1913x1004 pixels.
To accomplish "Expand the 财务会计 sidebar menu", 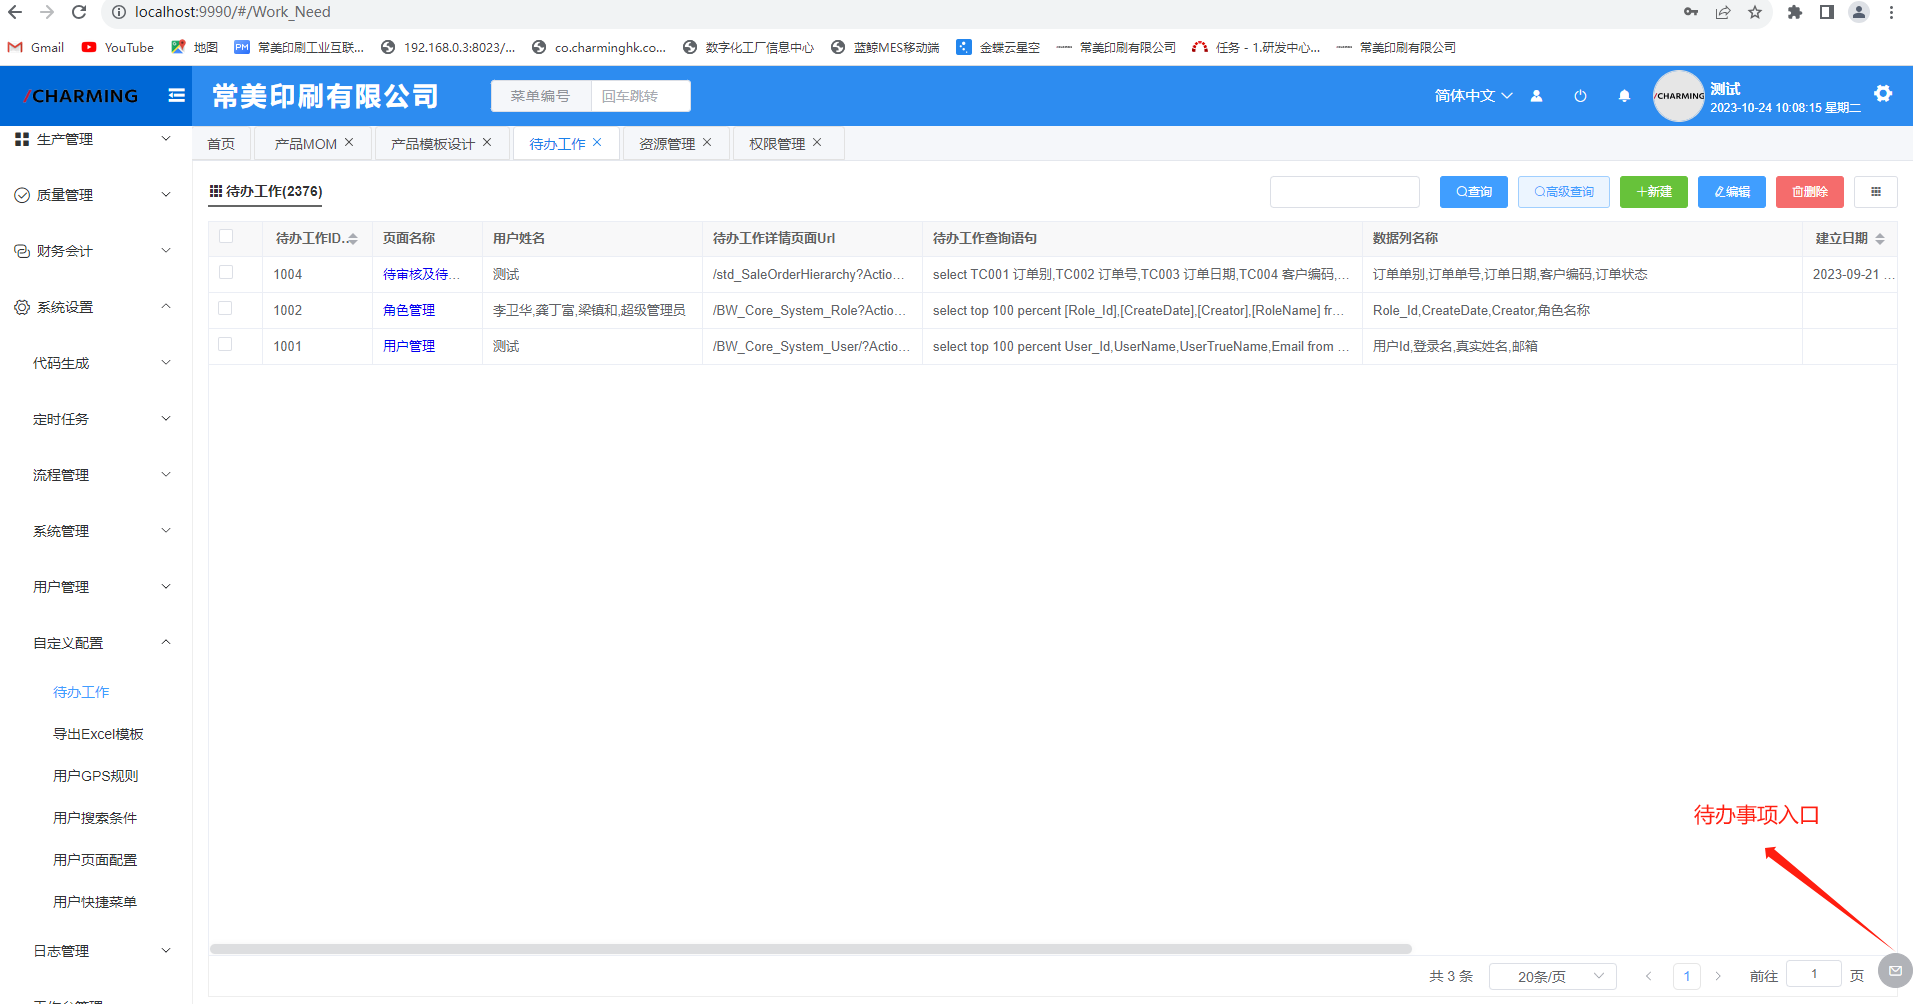I will [x=96, y=251].
